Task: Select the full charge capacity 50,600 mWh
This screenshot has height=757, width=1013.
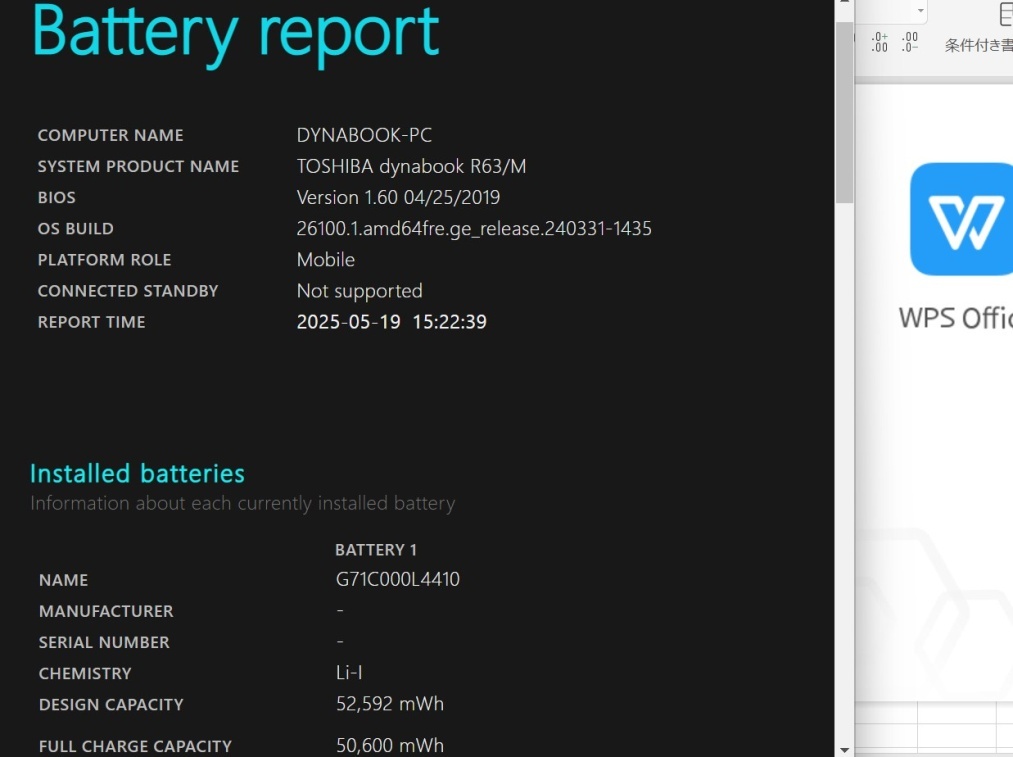Action: (390, 745)
